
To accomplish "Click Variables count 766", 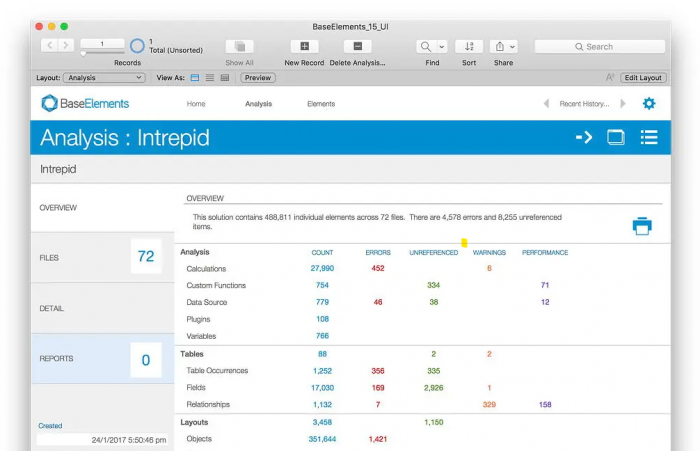I will tap(322, 336).
